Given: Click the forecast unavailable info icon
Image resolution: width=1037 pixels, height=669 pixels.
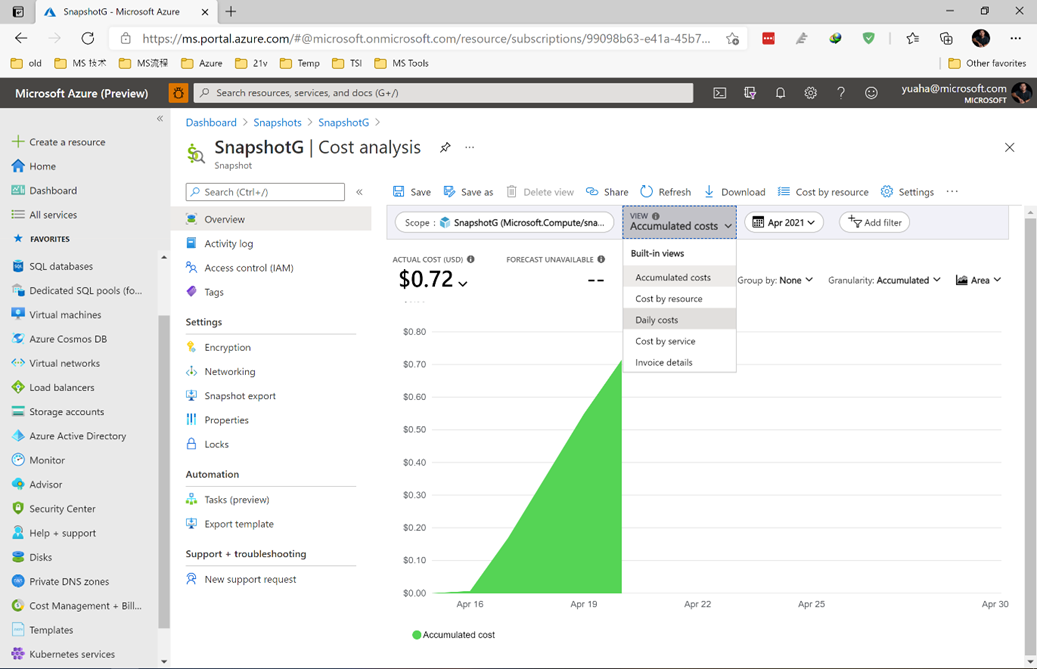Looking at the screenshot, I should [601, 259].
